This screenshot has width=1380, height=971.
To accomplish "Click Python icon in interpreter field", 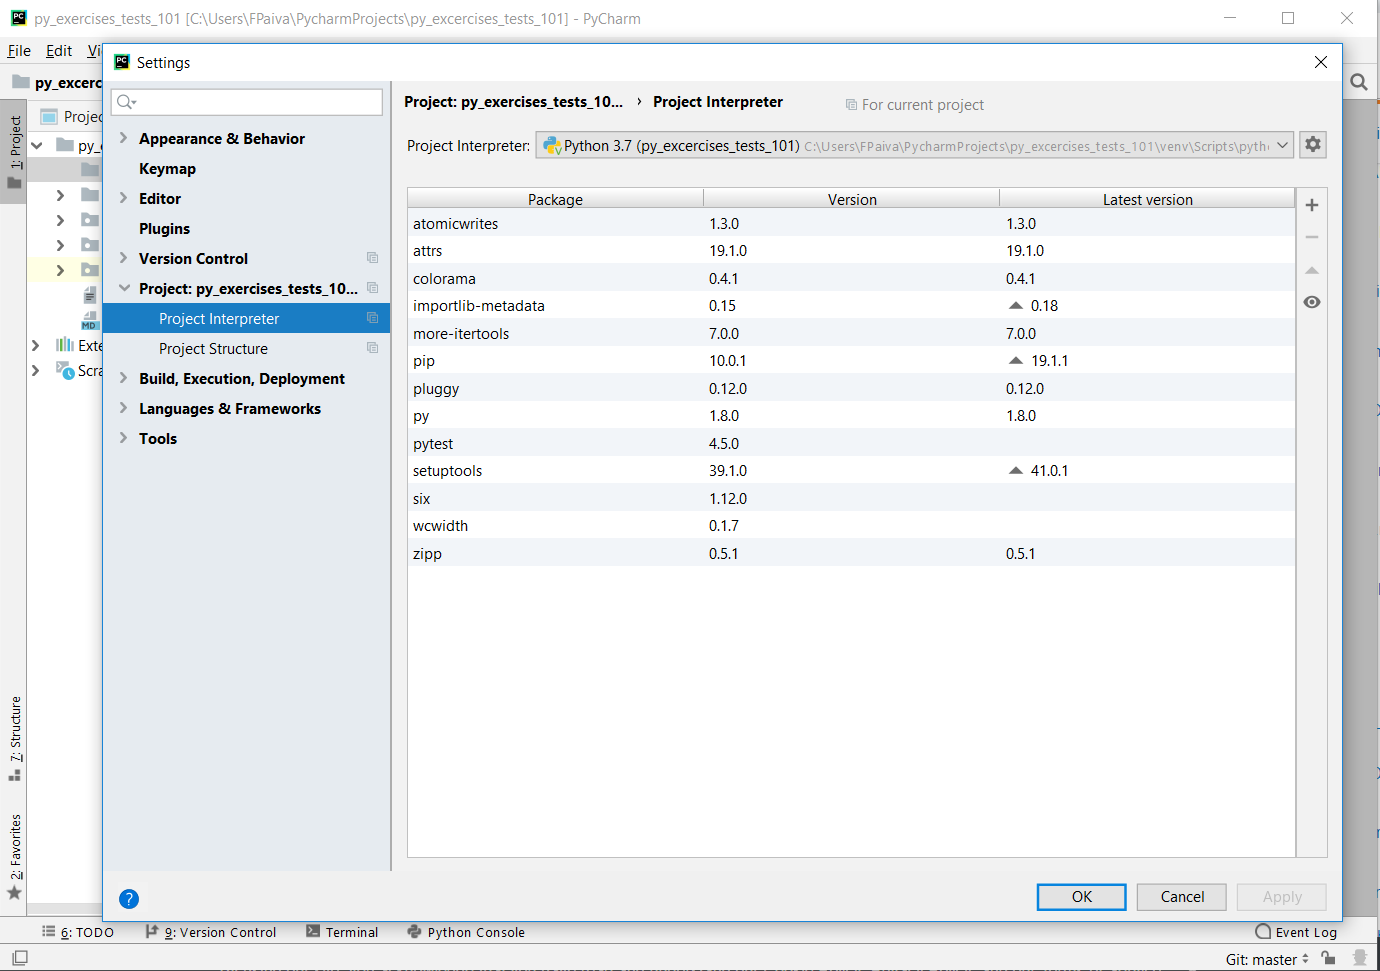I will (552, 146).
